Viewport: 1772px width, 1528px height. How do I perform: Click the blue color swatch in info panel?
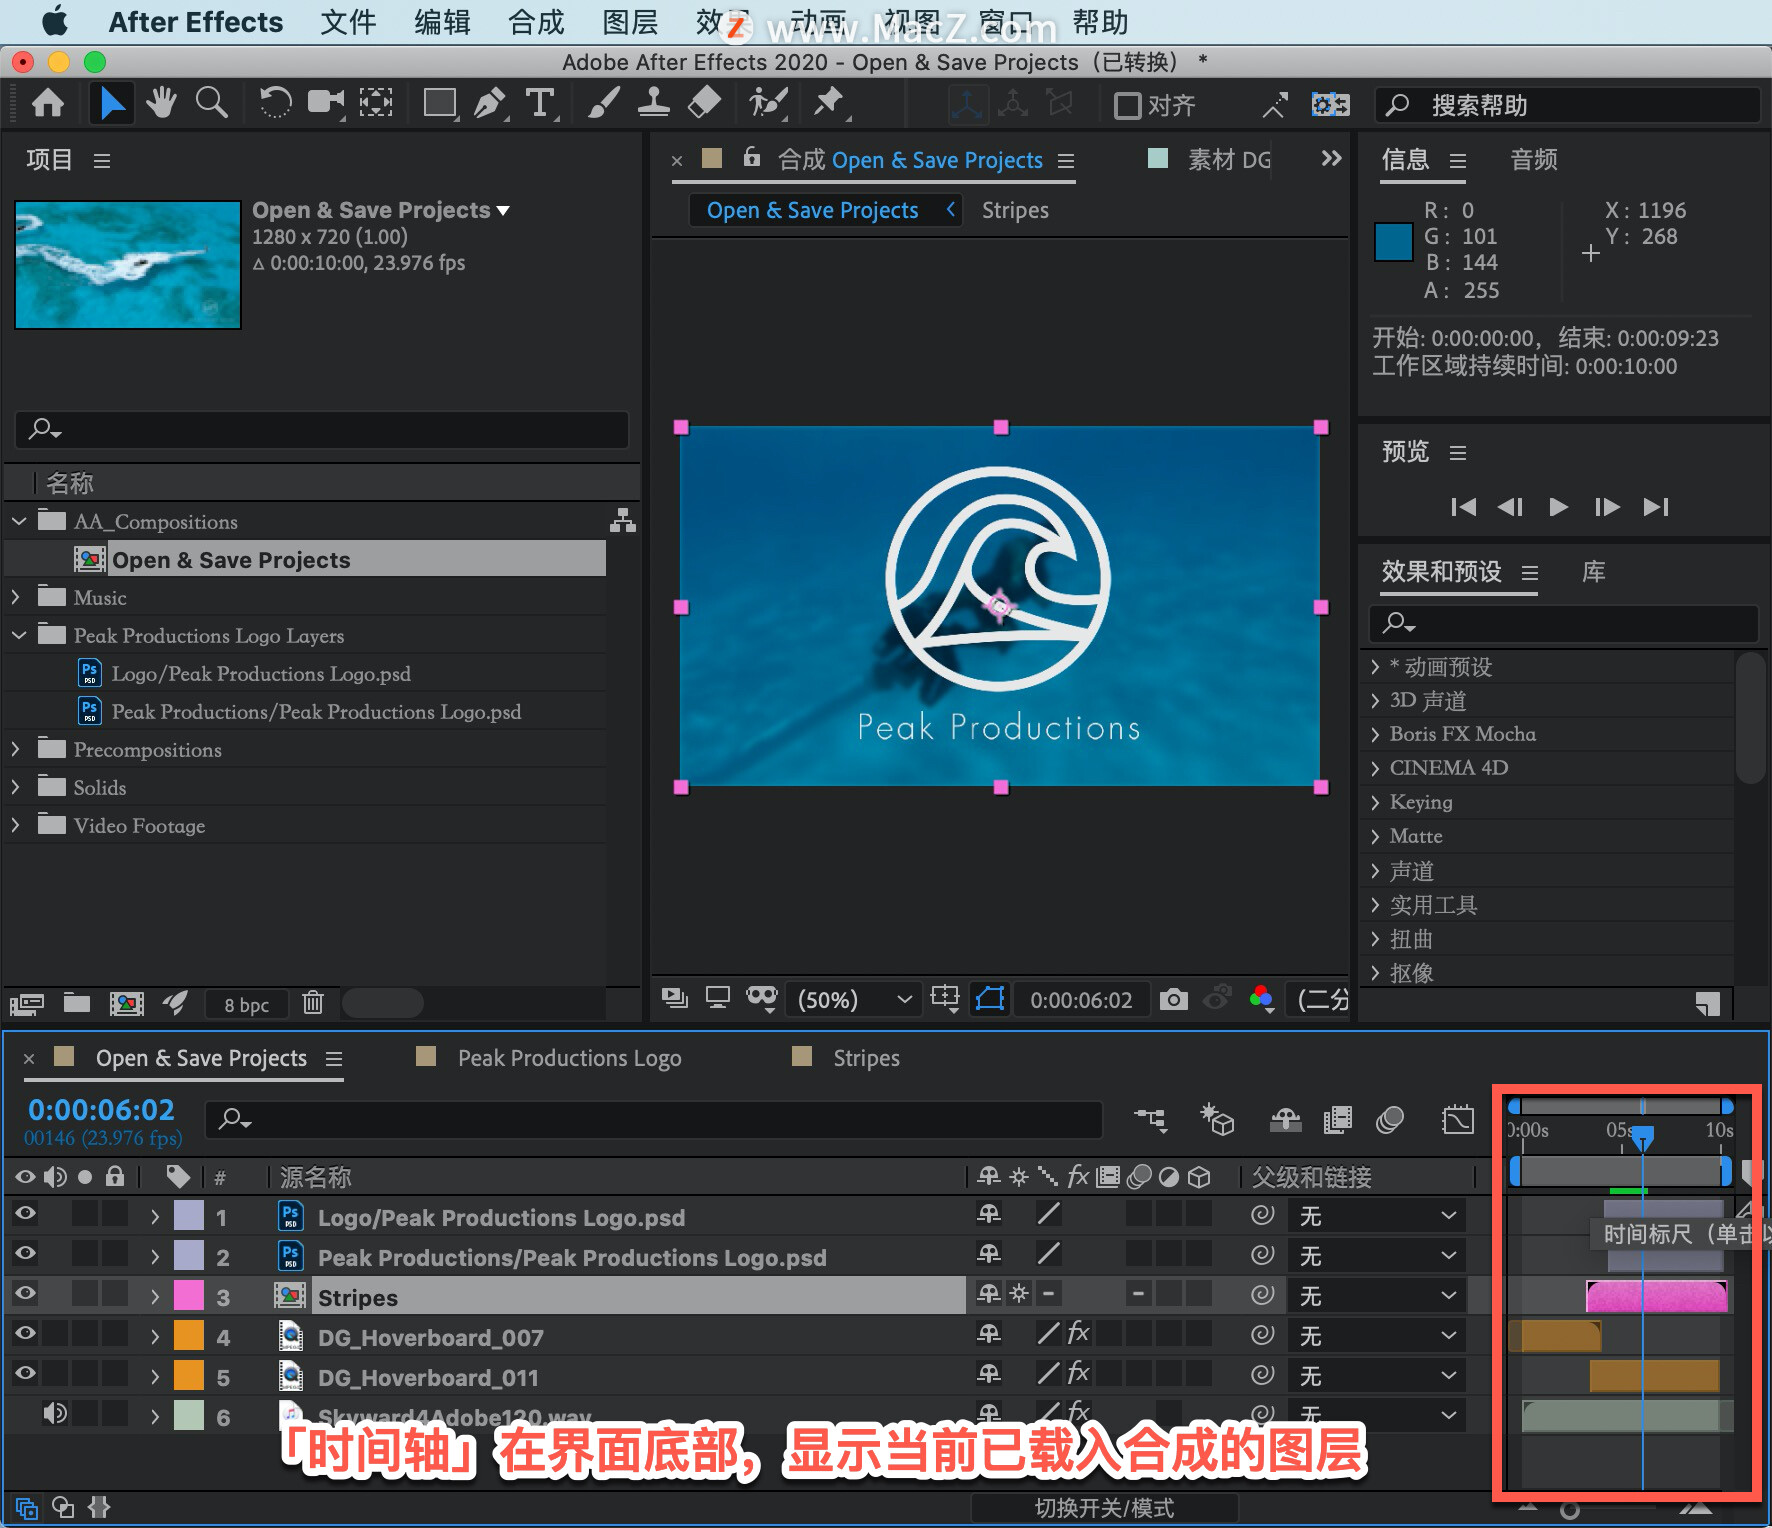(1393, 242)
